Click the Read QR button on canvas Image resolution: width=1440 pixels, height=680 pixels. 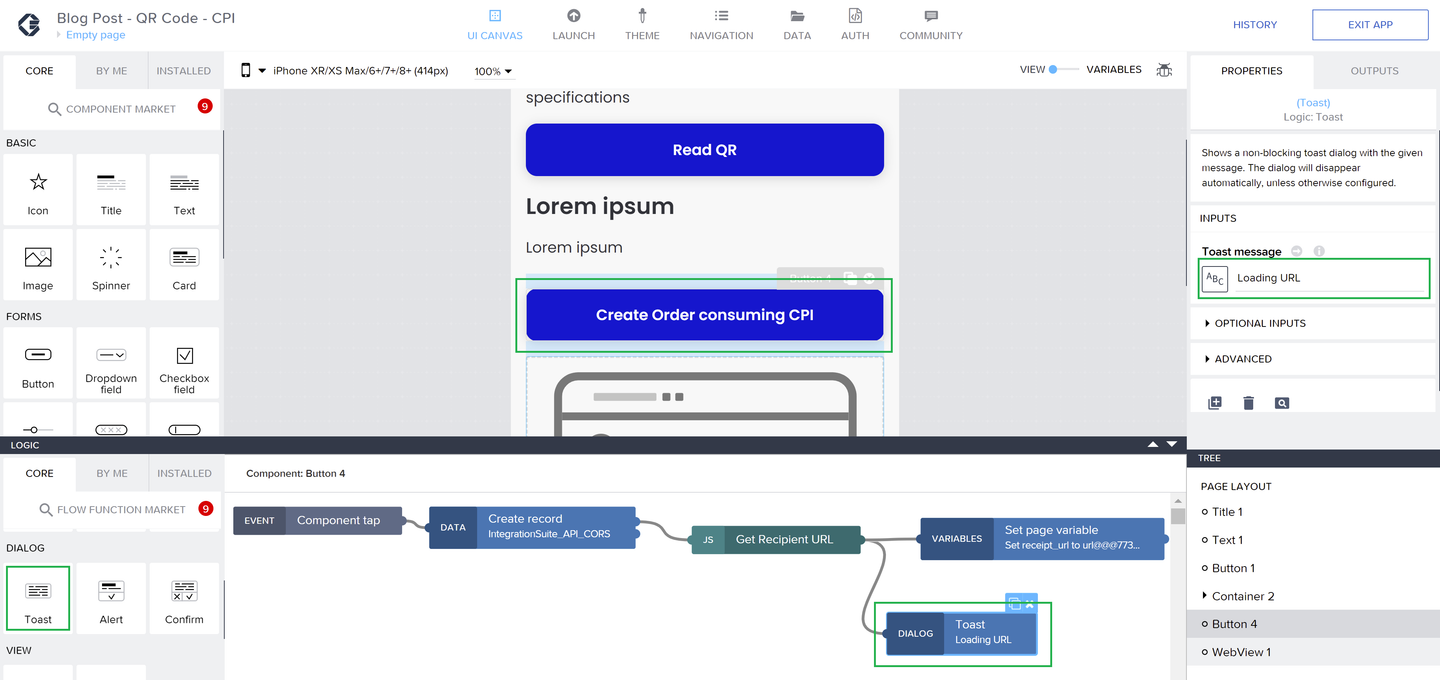tap(705, 150)
